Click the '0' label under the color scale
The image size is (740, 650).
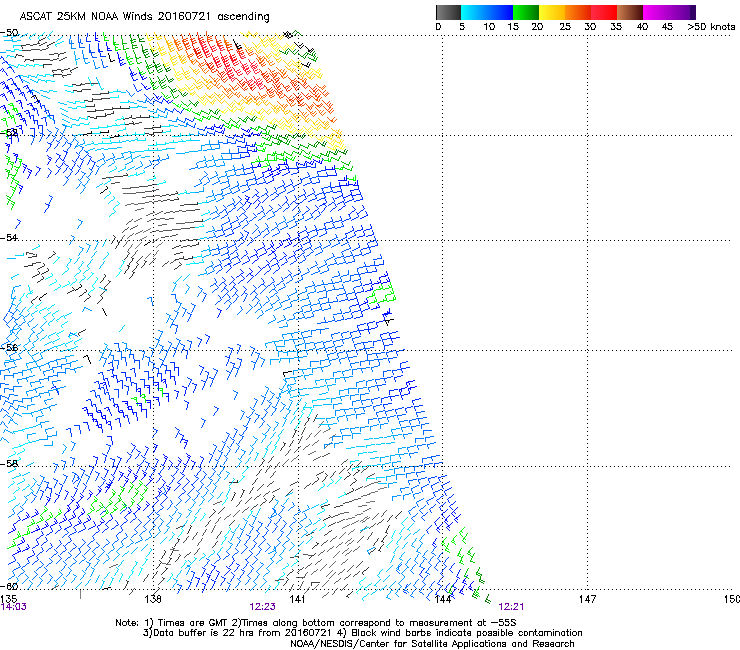point(438,26)
